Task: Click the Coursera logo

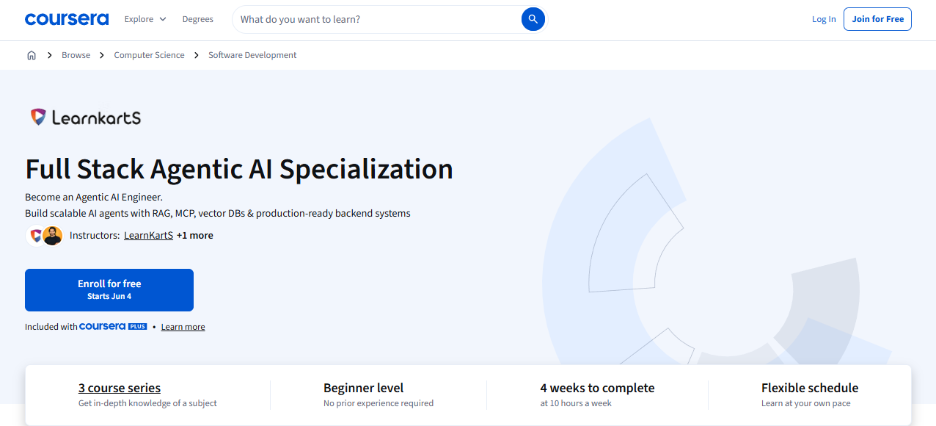Action: [67, 19]
